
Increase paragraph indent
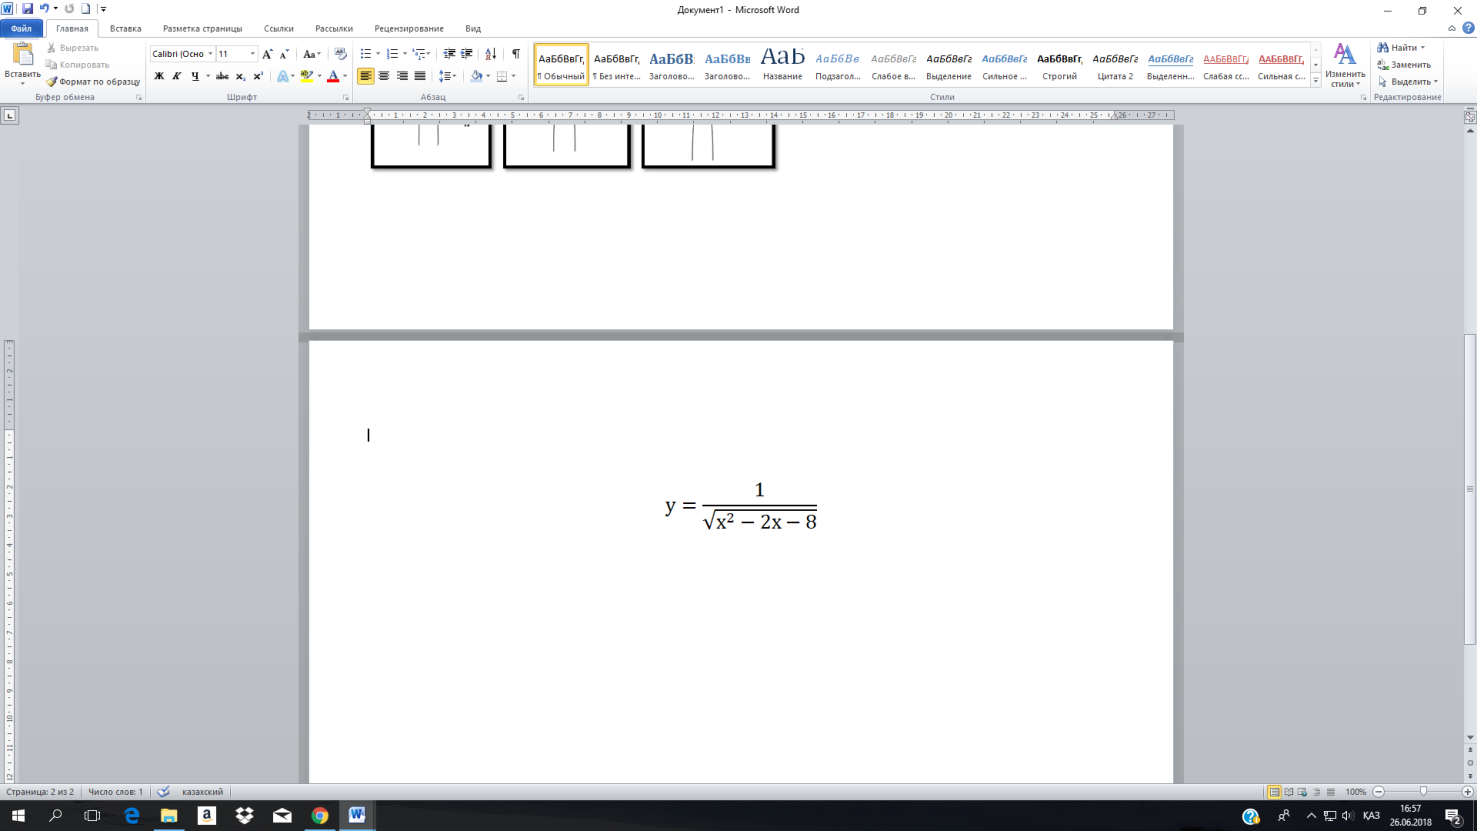pyautogui.click(x=467, y=54)
